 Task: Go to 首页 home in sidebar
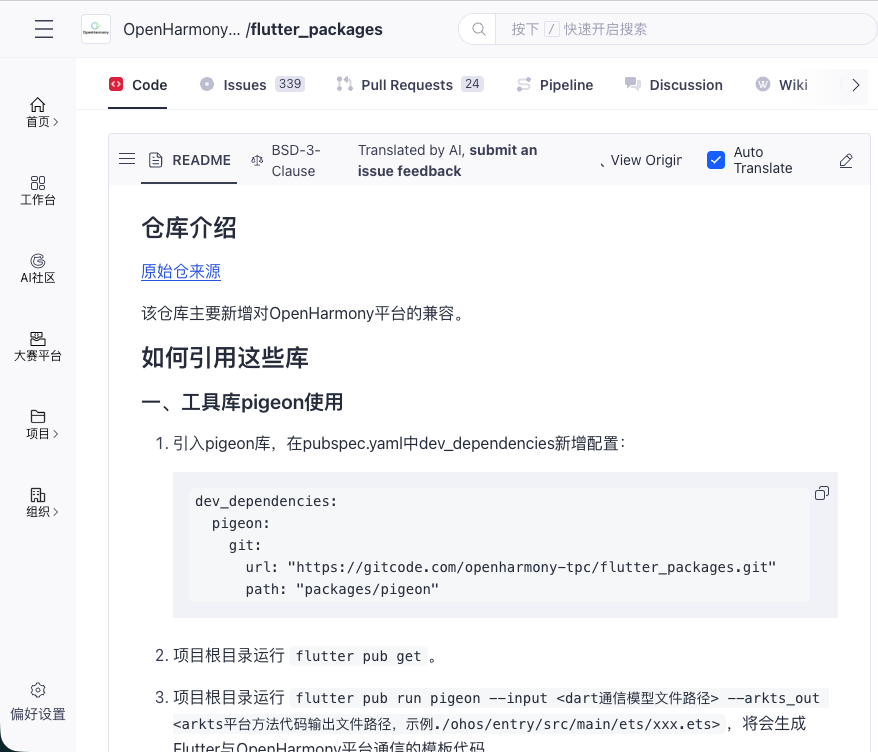click(x=38, y=113)
